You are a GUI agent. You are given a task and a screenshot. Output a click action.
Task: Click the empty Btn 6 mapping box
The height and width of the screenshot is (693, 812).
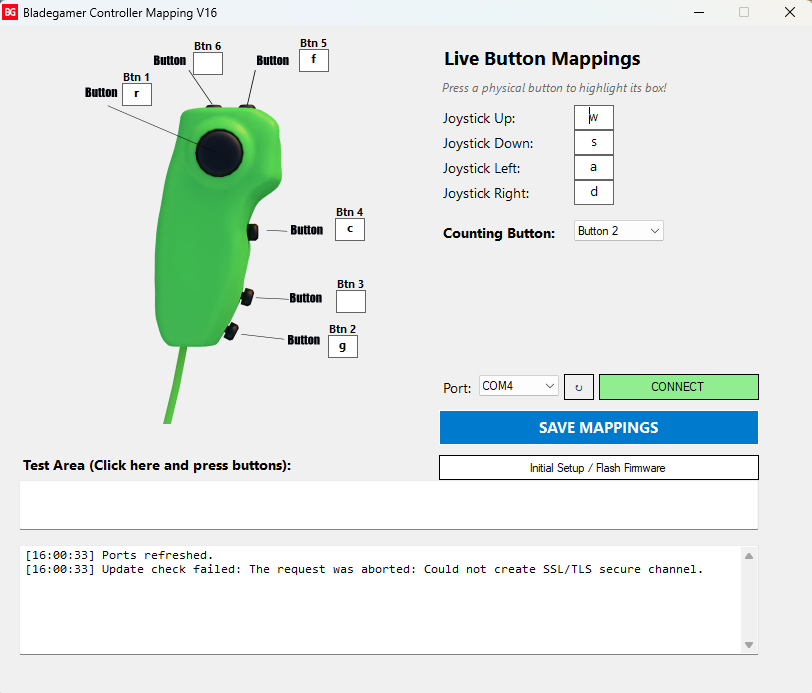(208, 63)
